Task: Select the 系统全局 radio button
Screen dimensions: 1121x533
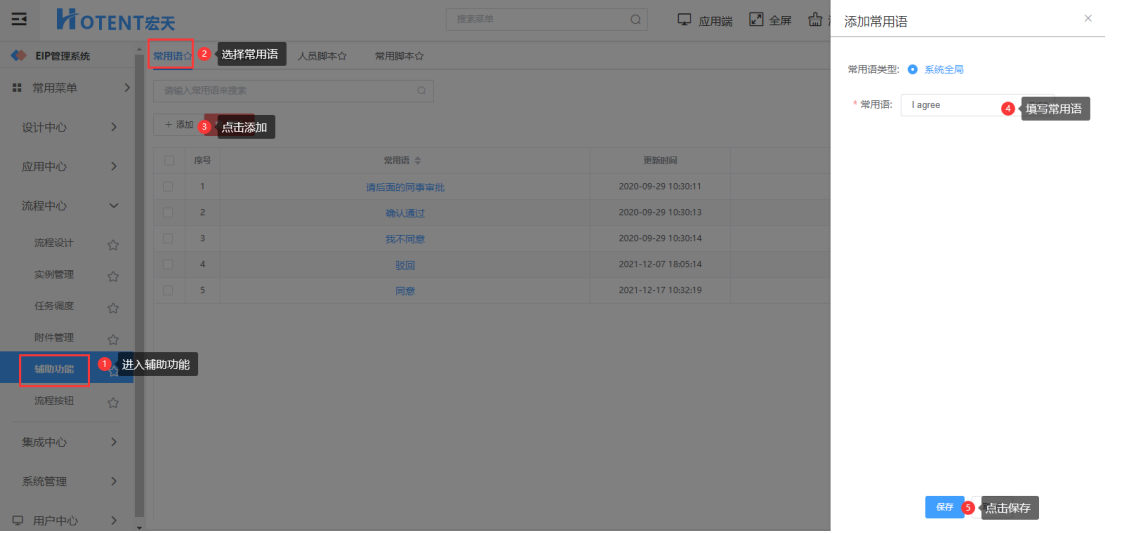Action: (913, 70)
